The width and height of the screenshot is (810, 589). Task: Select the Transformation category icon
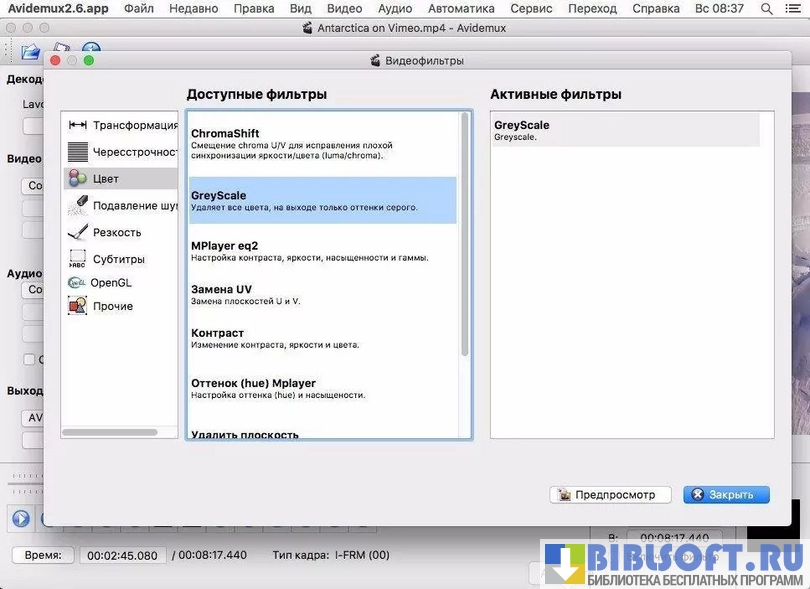[77, 125]
